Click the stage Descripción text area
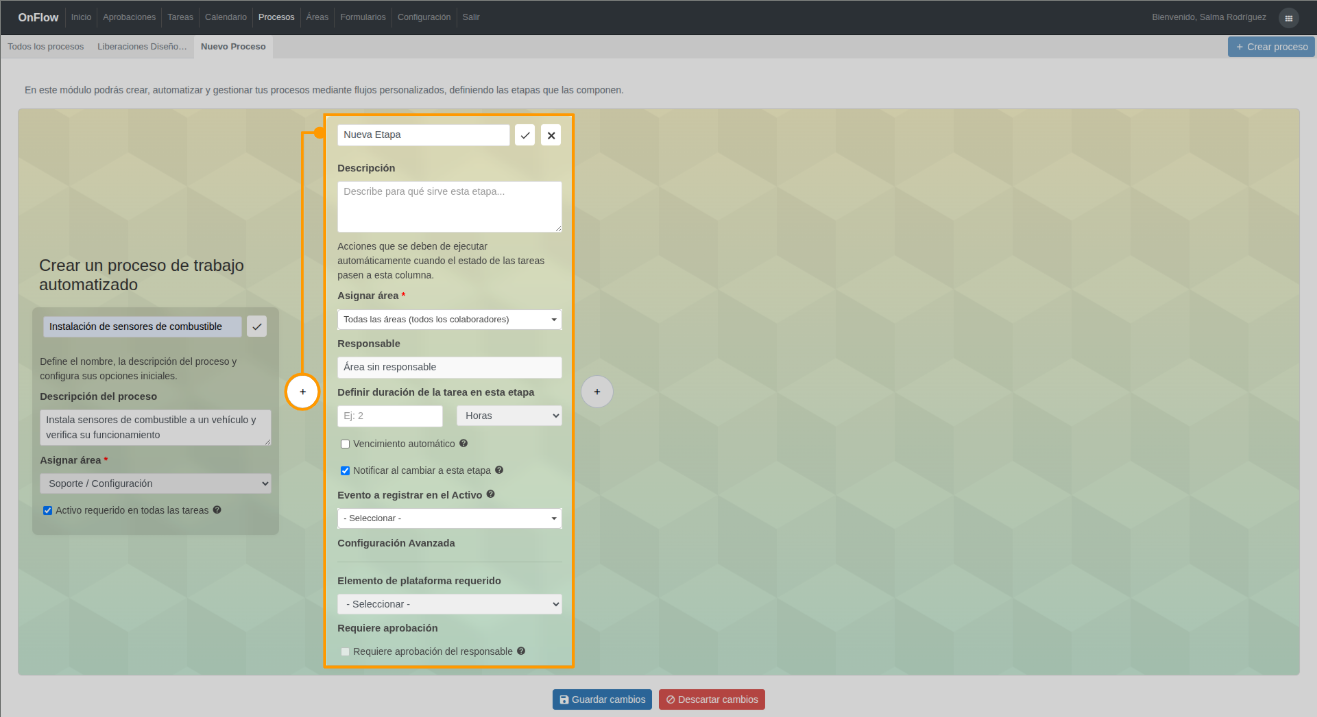Viewport: 1317px width, 717px height. coord(450,207)
